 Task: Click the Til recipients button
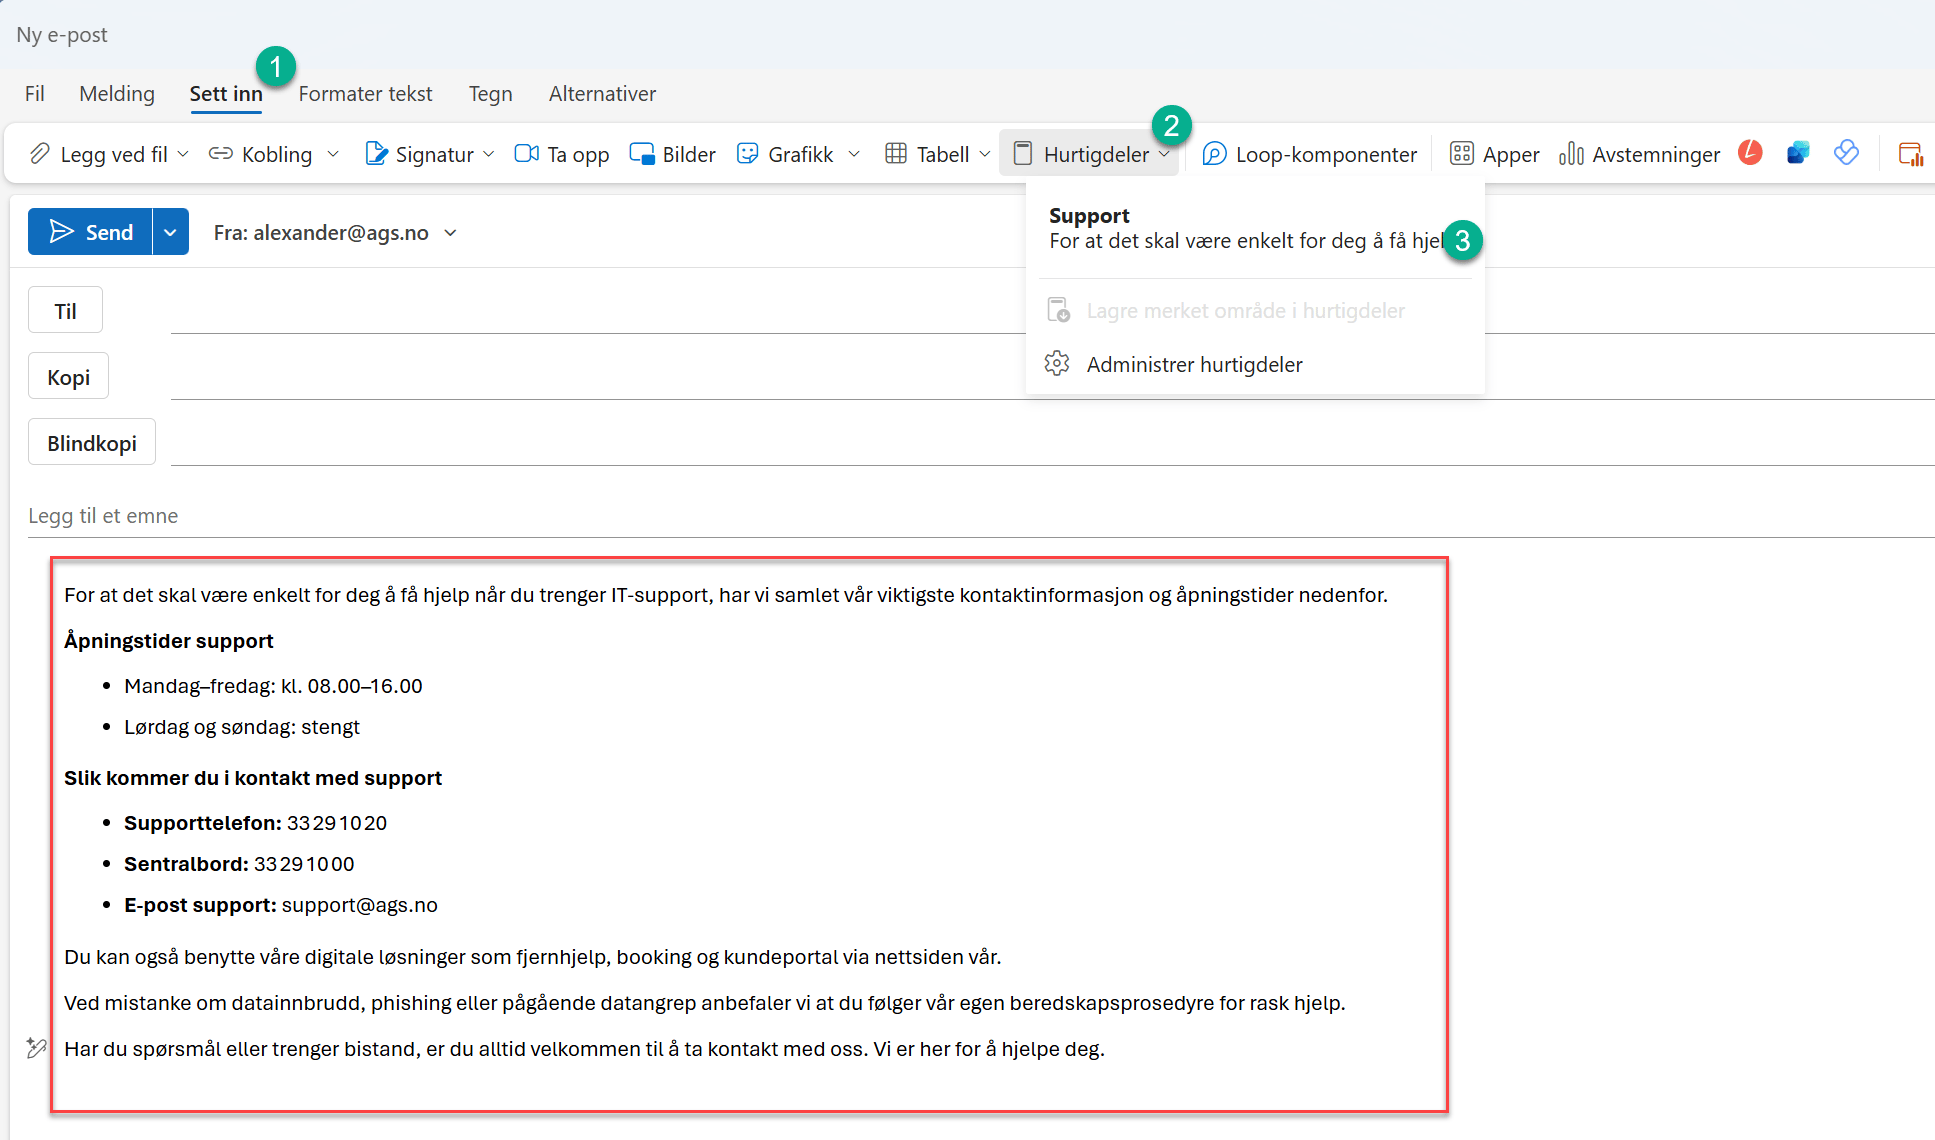click(x=65, y=311)
